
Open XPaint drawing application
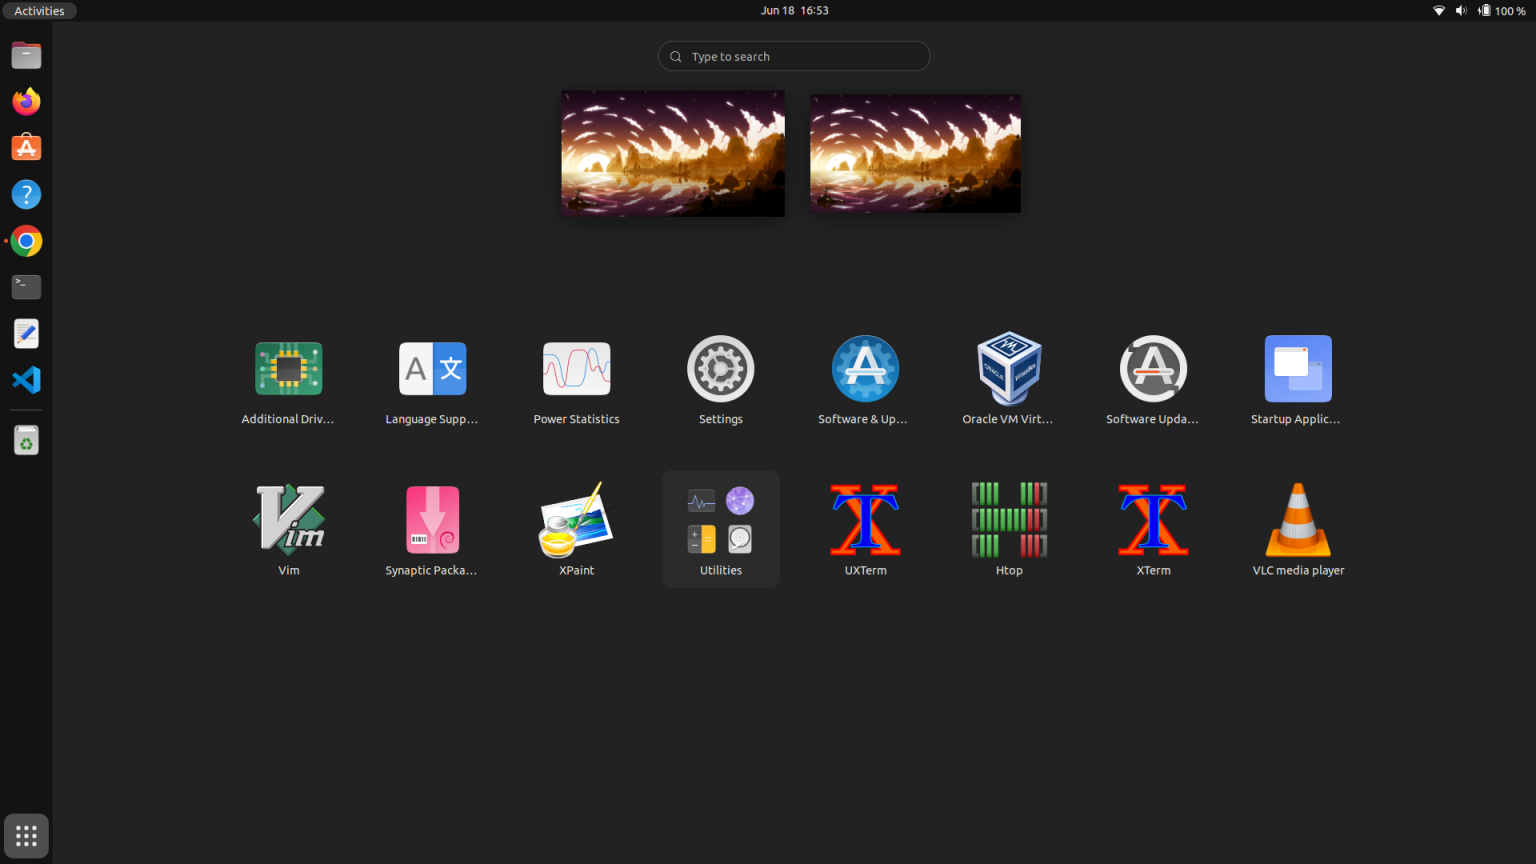pos(576,520)
